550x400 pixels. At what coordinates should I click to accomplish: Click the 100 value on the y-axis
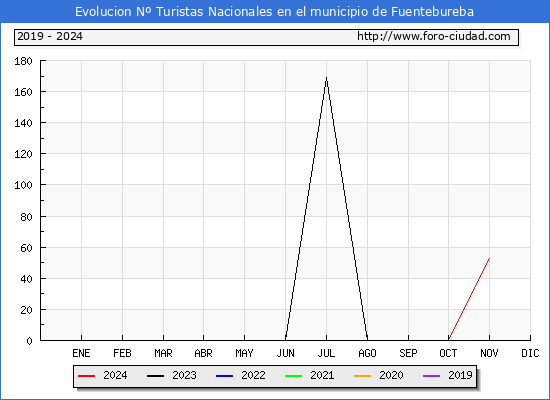click(x=23, y=185)
